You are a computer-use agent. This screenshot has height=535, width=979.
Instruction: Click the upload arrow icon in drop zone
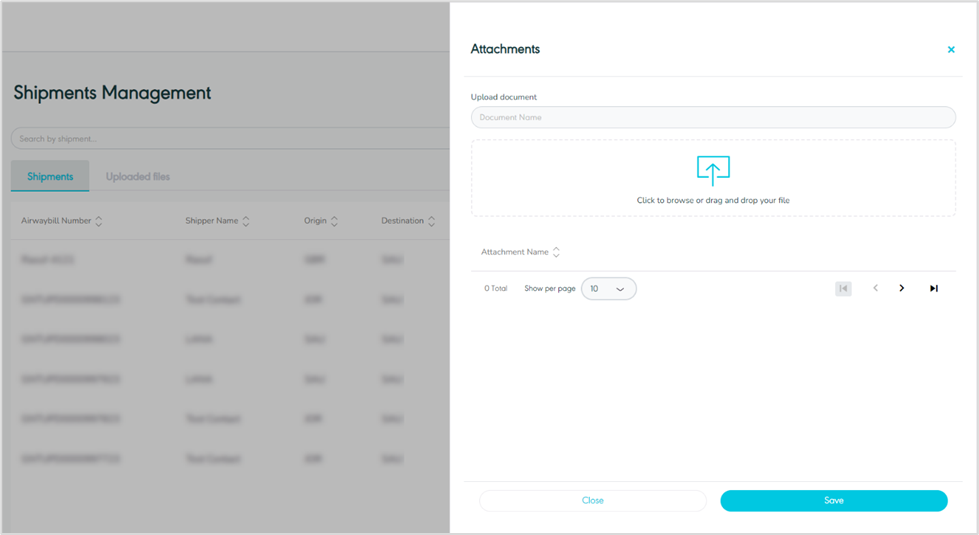(712, 170)
